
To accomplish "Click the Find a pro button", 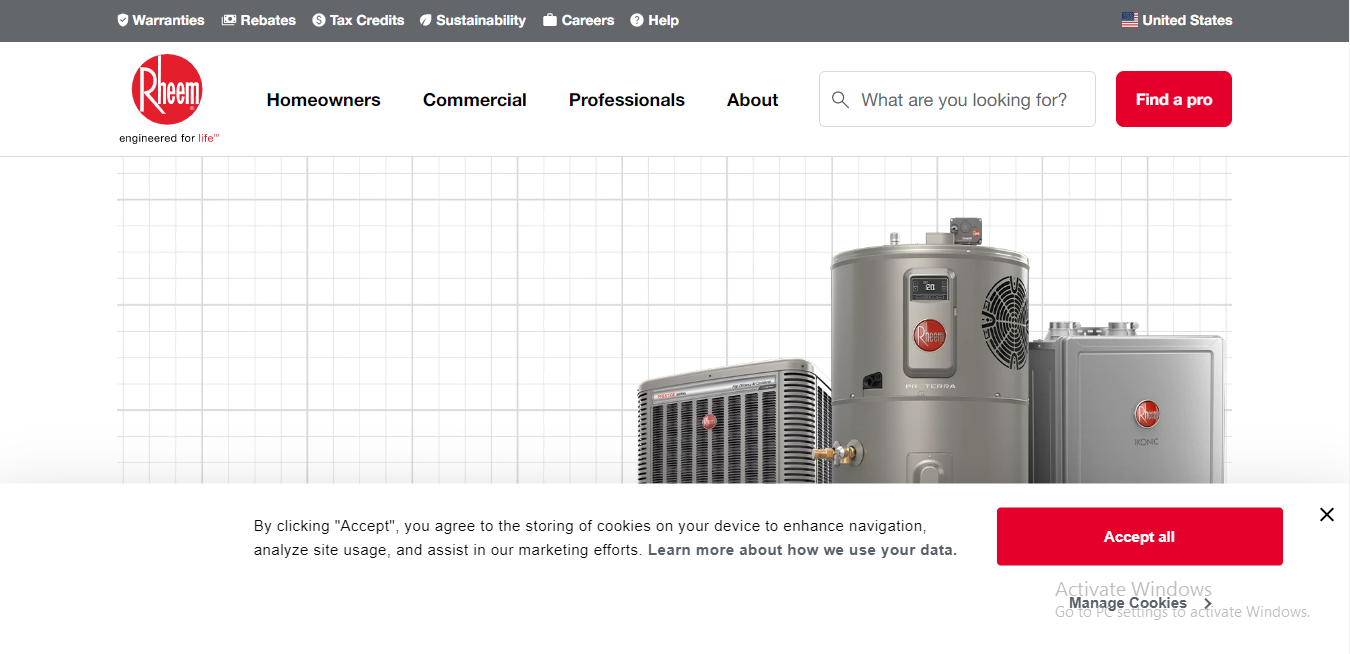I will point(1174,99).
